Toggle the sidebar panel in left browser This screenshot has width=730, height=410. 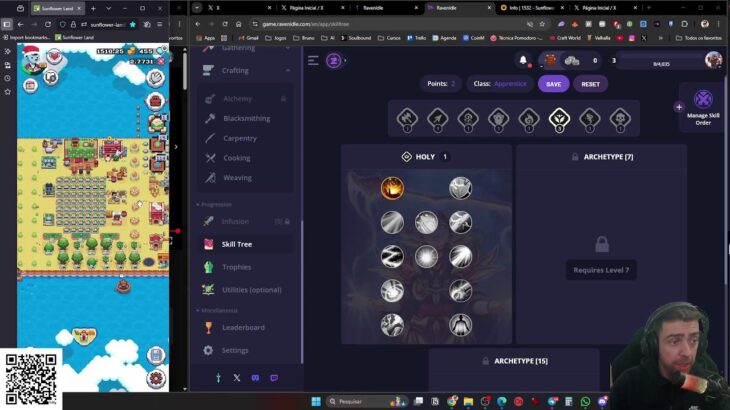[x=7, y=24]
